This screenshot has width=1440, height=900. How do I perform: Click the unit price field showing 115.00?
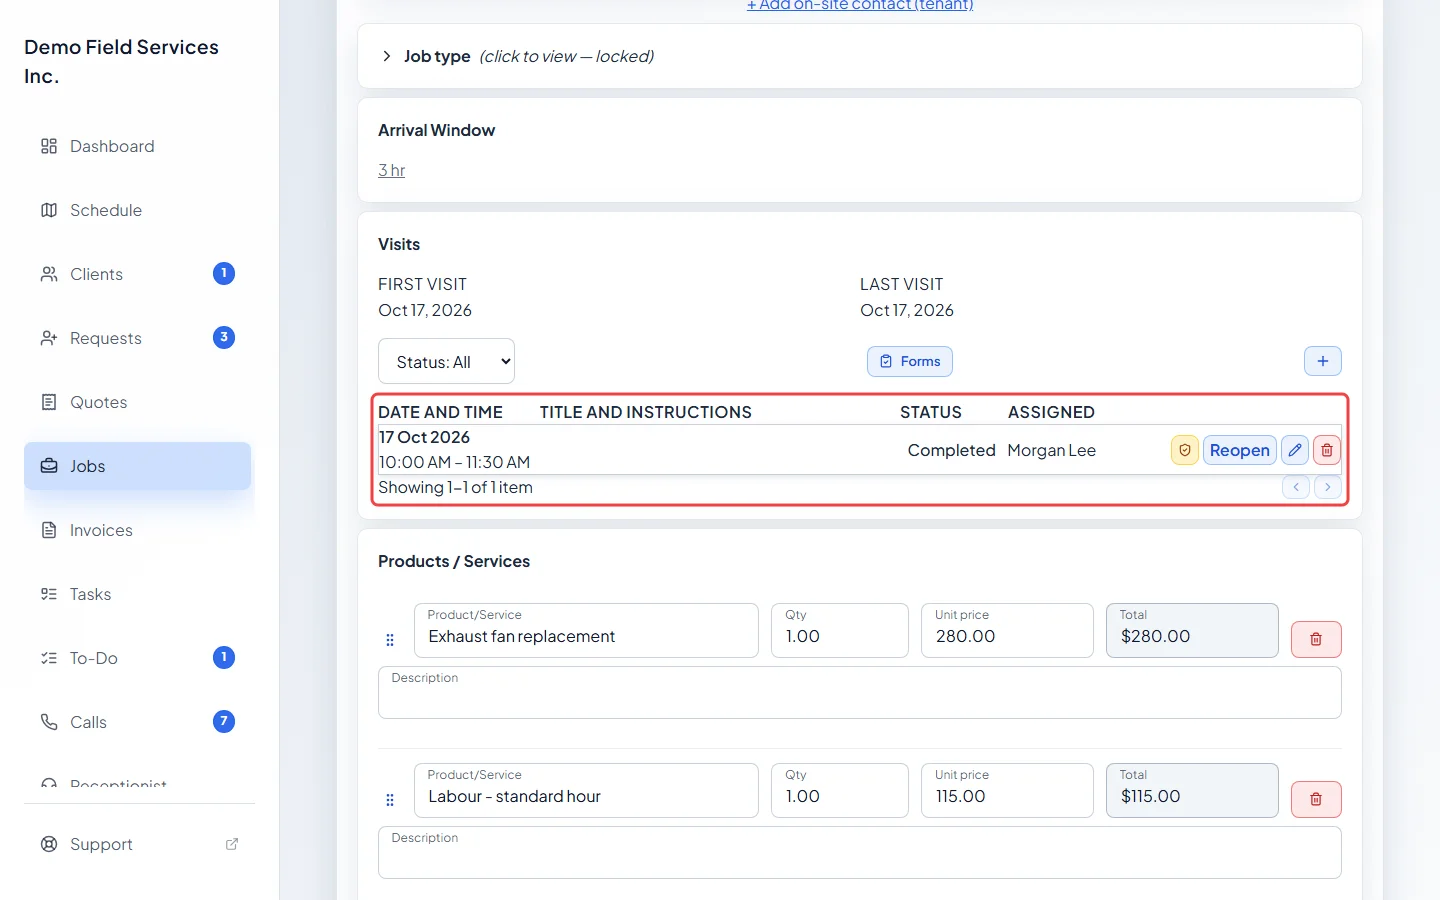pos(1007,790)
